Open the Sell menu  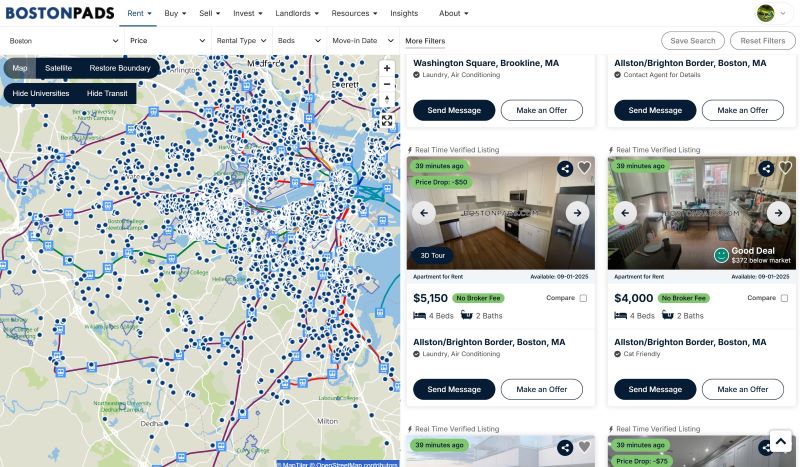(x=209, y=13)
